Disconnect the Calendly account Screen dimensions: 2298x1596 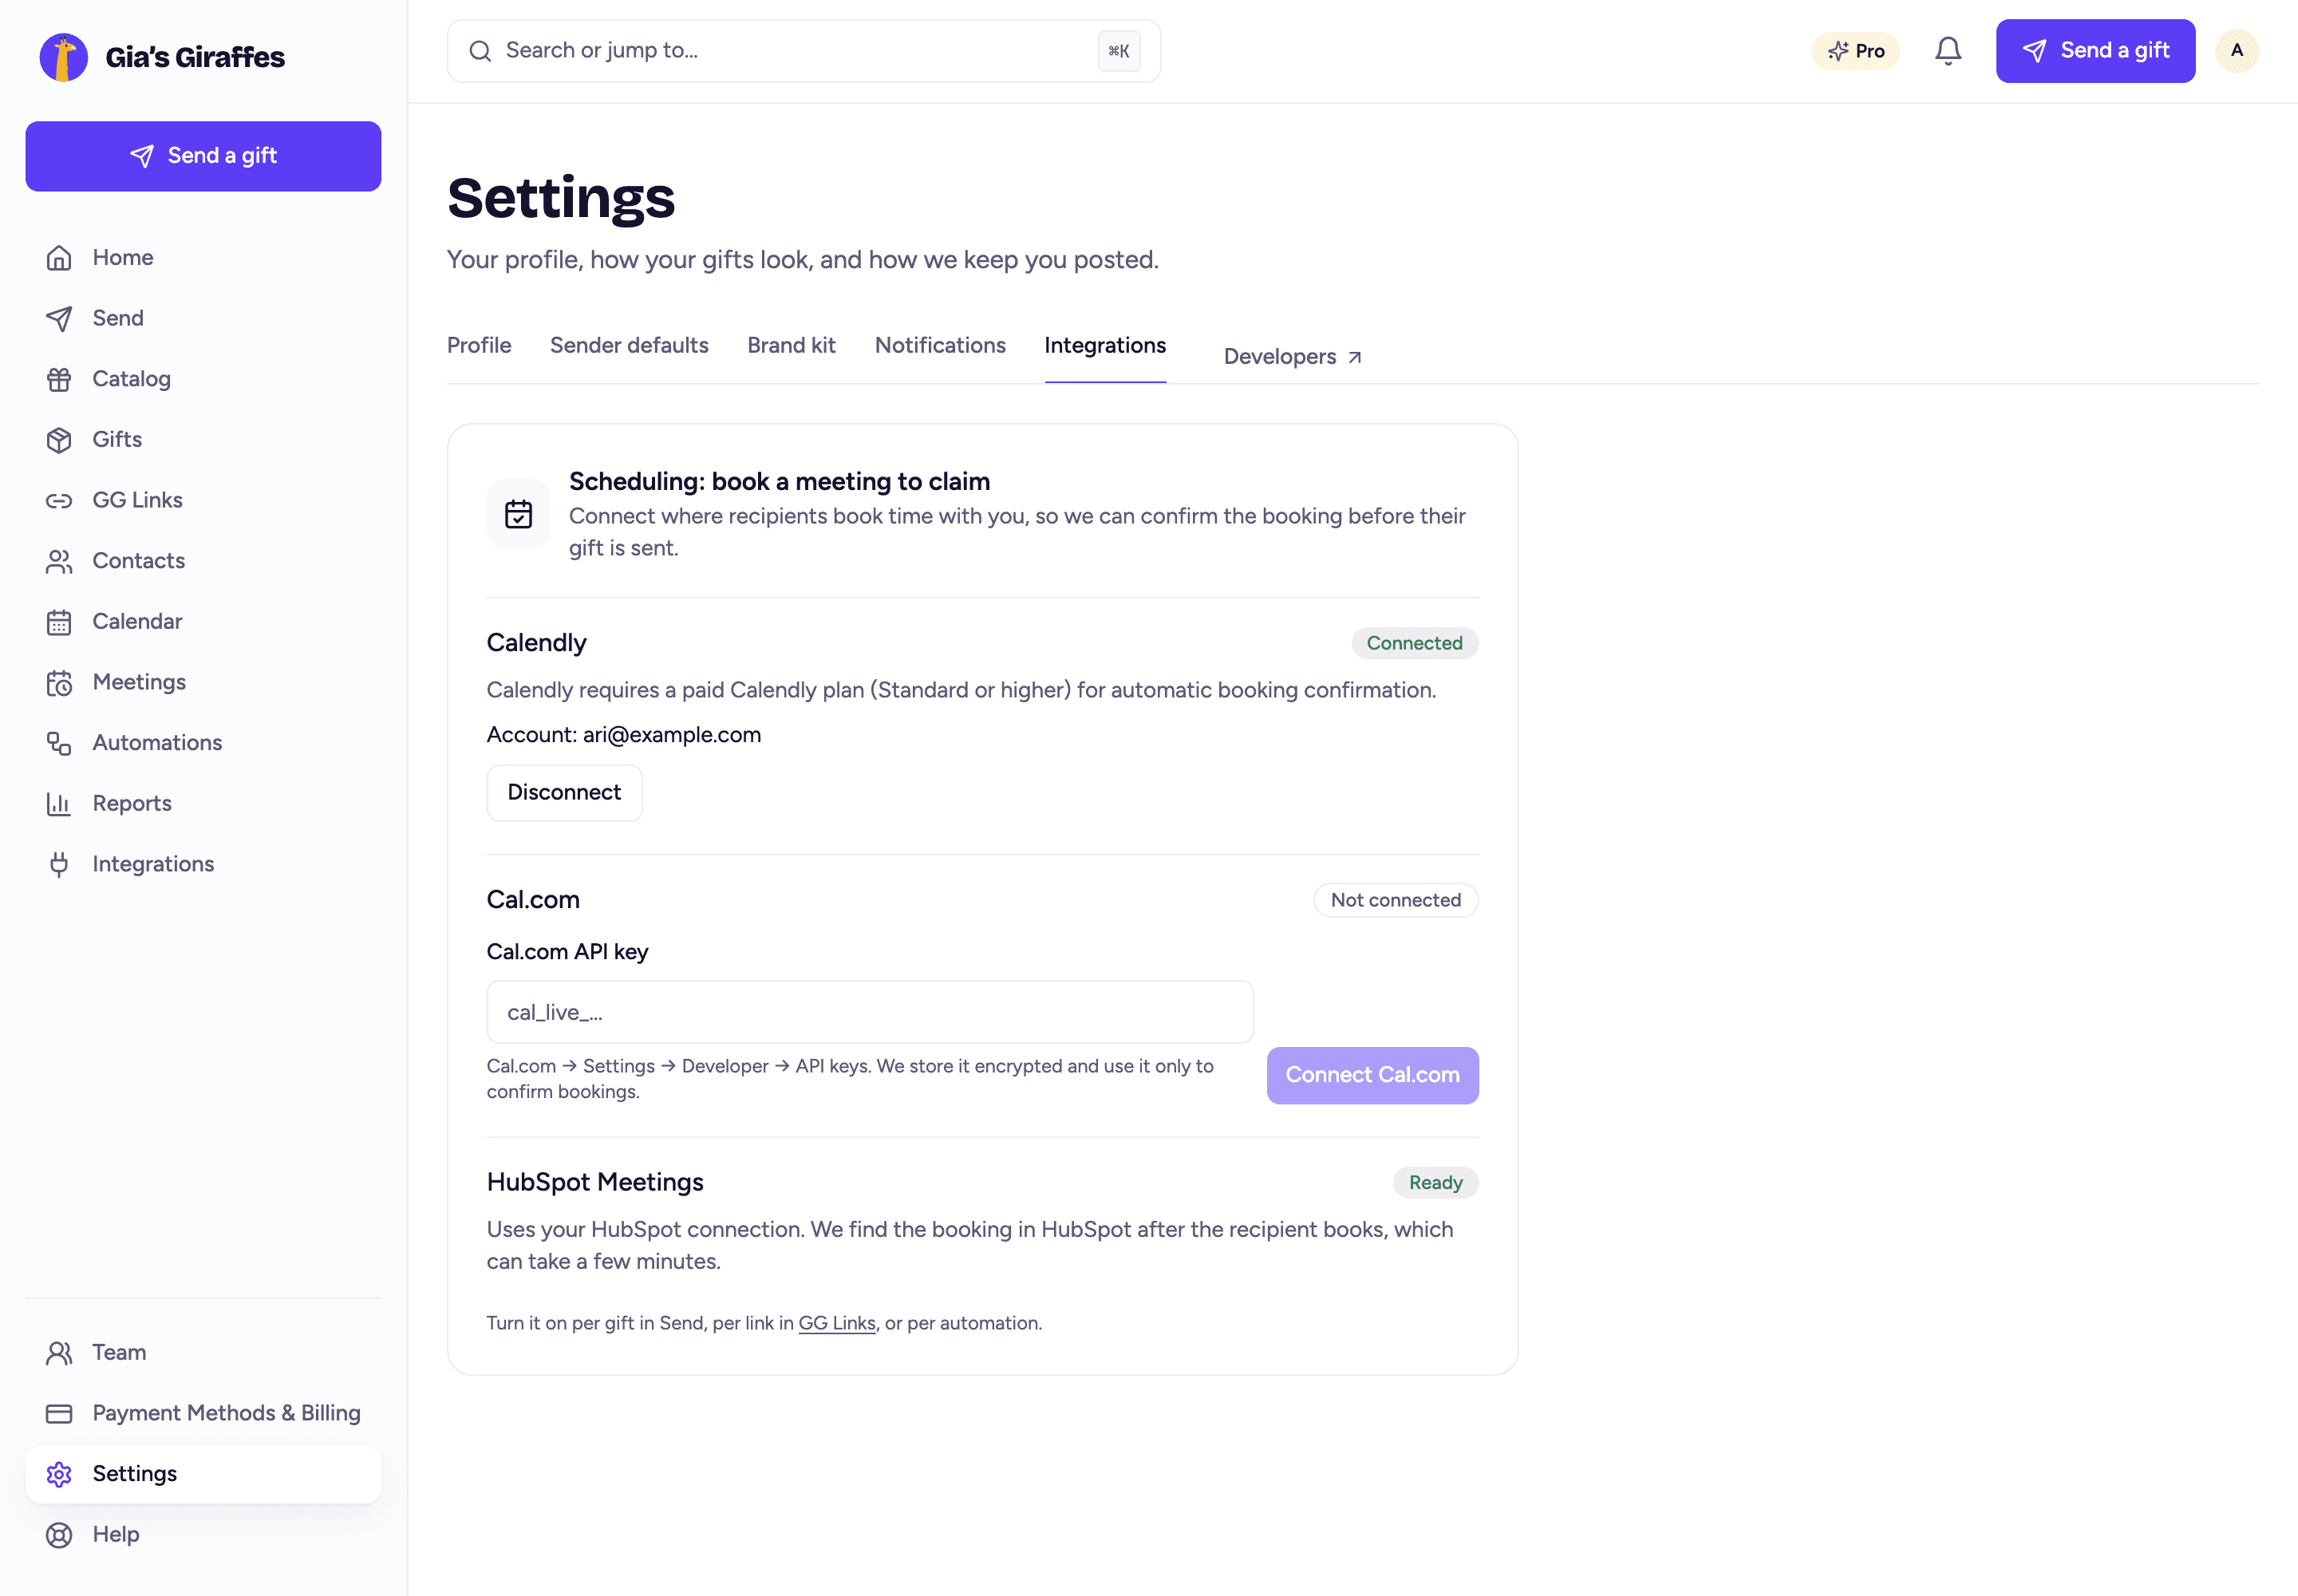click(x=564, y=793)
